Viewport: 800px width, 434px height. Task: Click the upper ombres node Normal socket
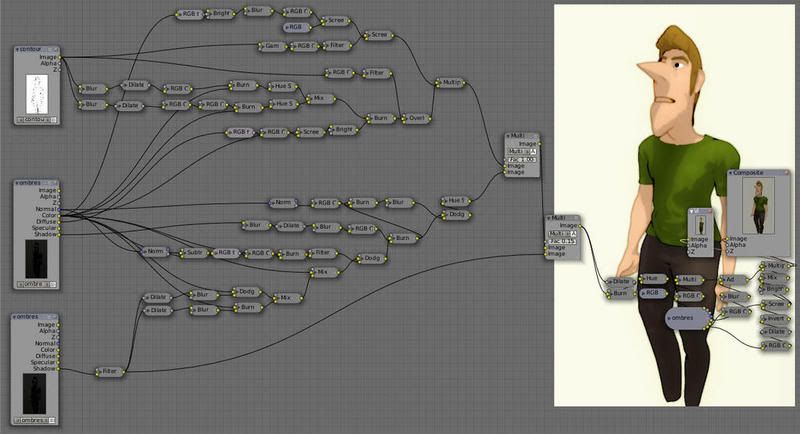click(x=59, y=209)
